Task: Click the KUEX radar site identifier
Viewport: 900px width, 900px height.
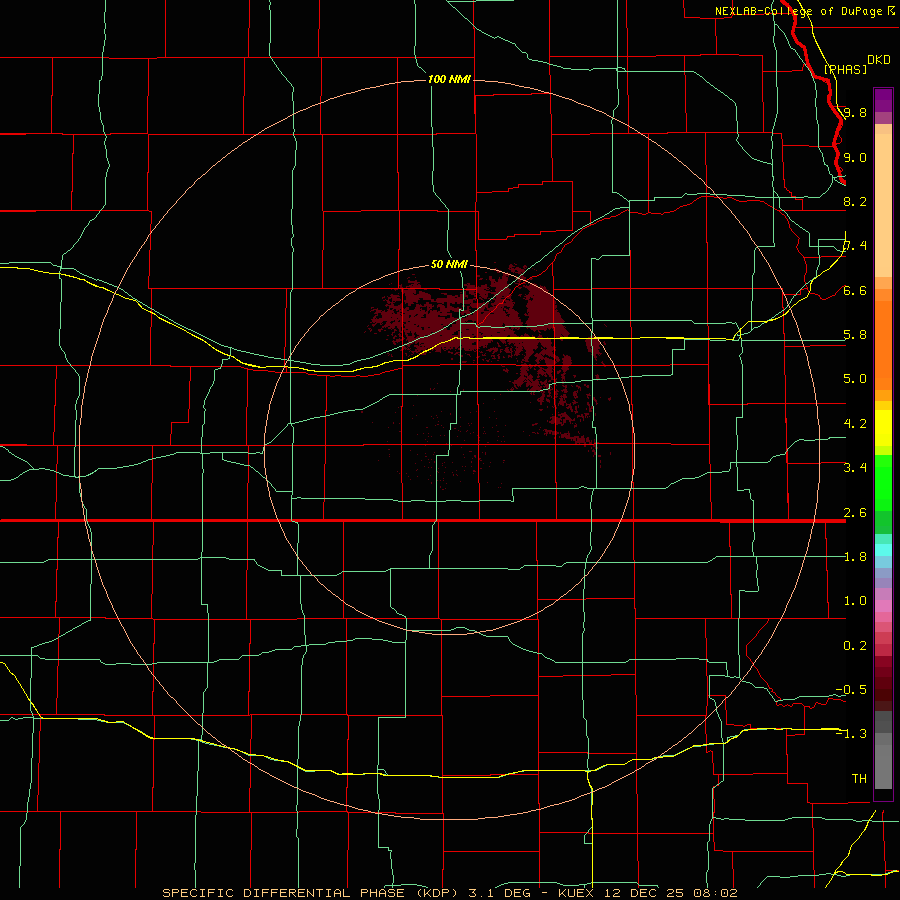Action: tap(577, 893)
